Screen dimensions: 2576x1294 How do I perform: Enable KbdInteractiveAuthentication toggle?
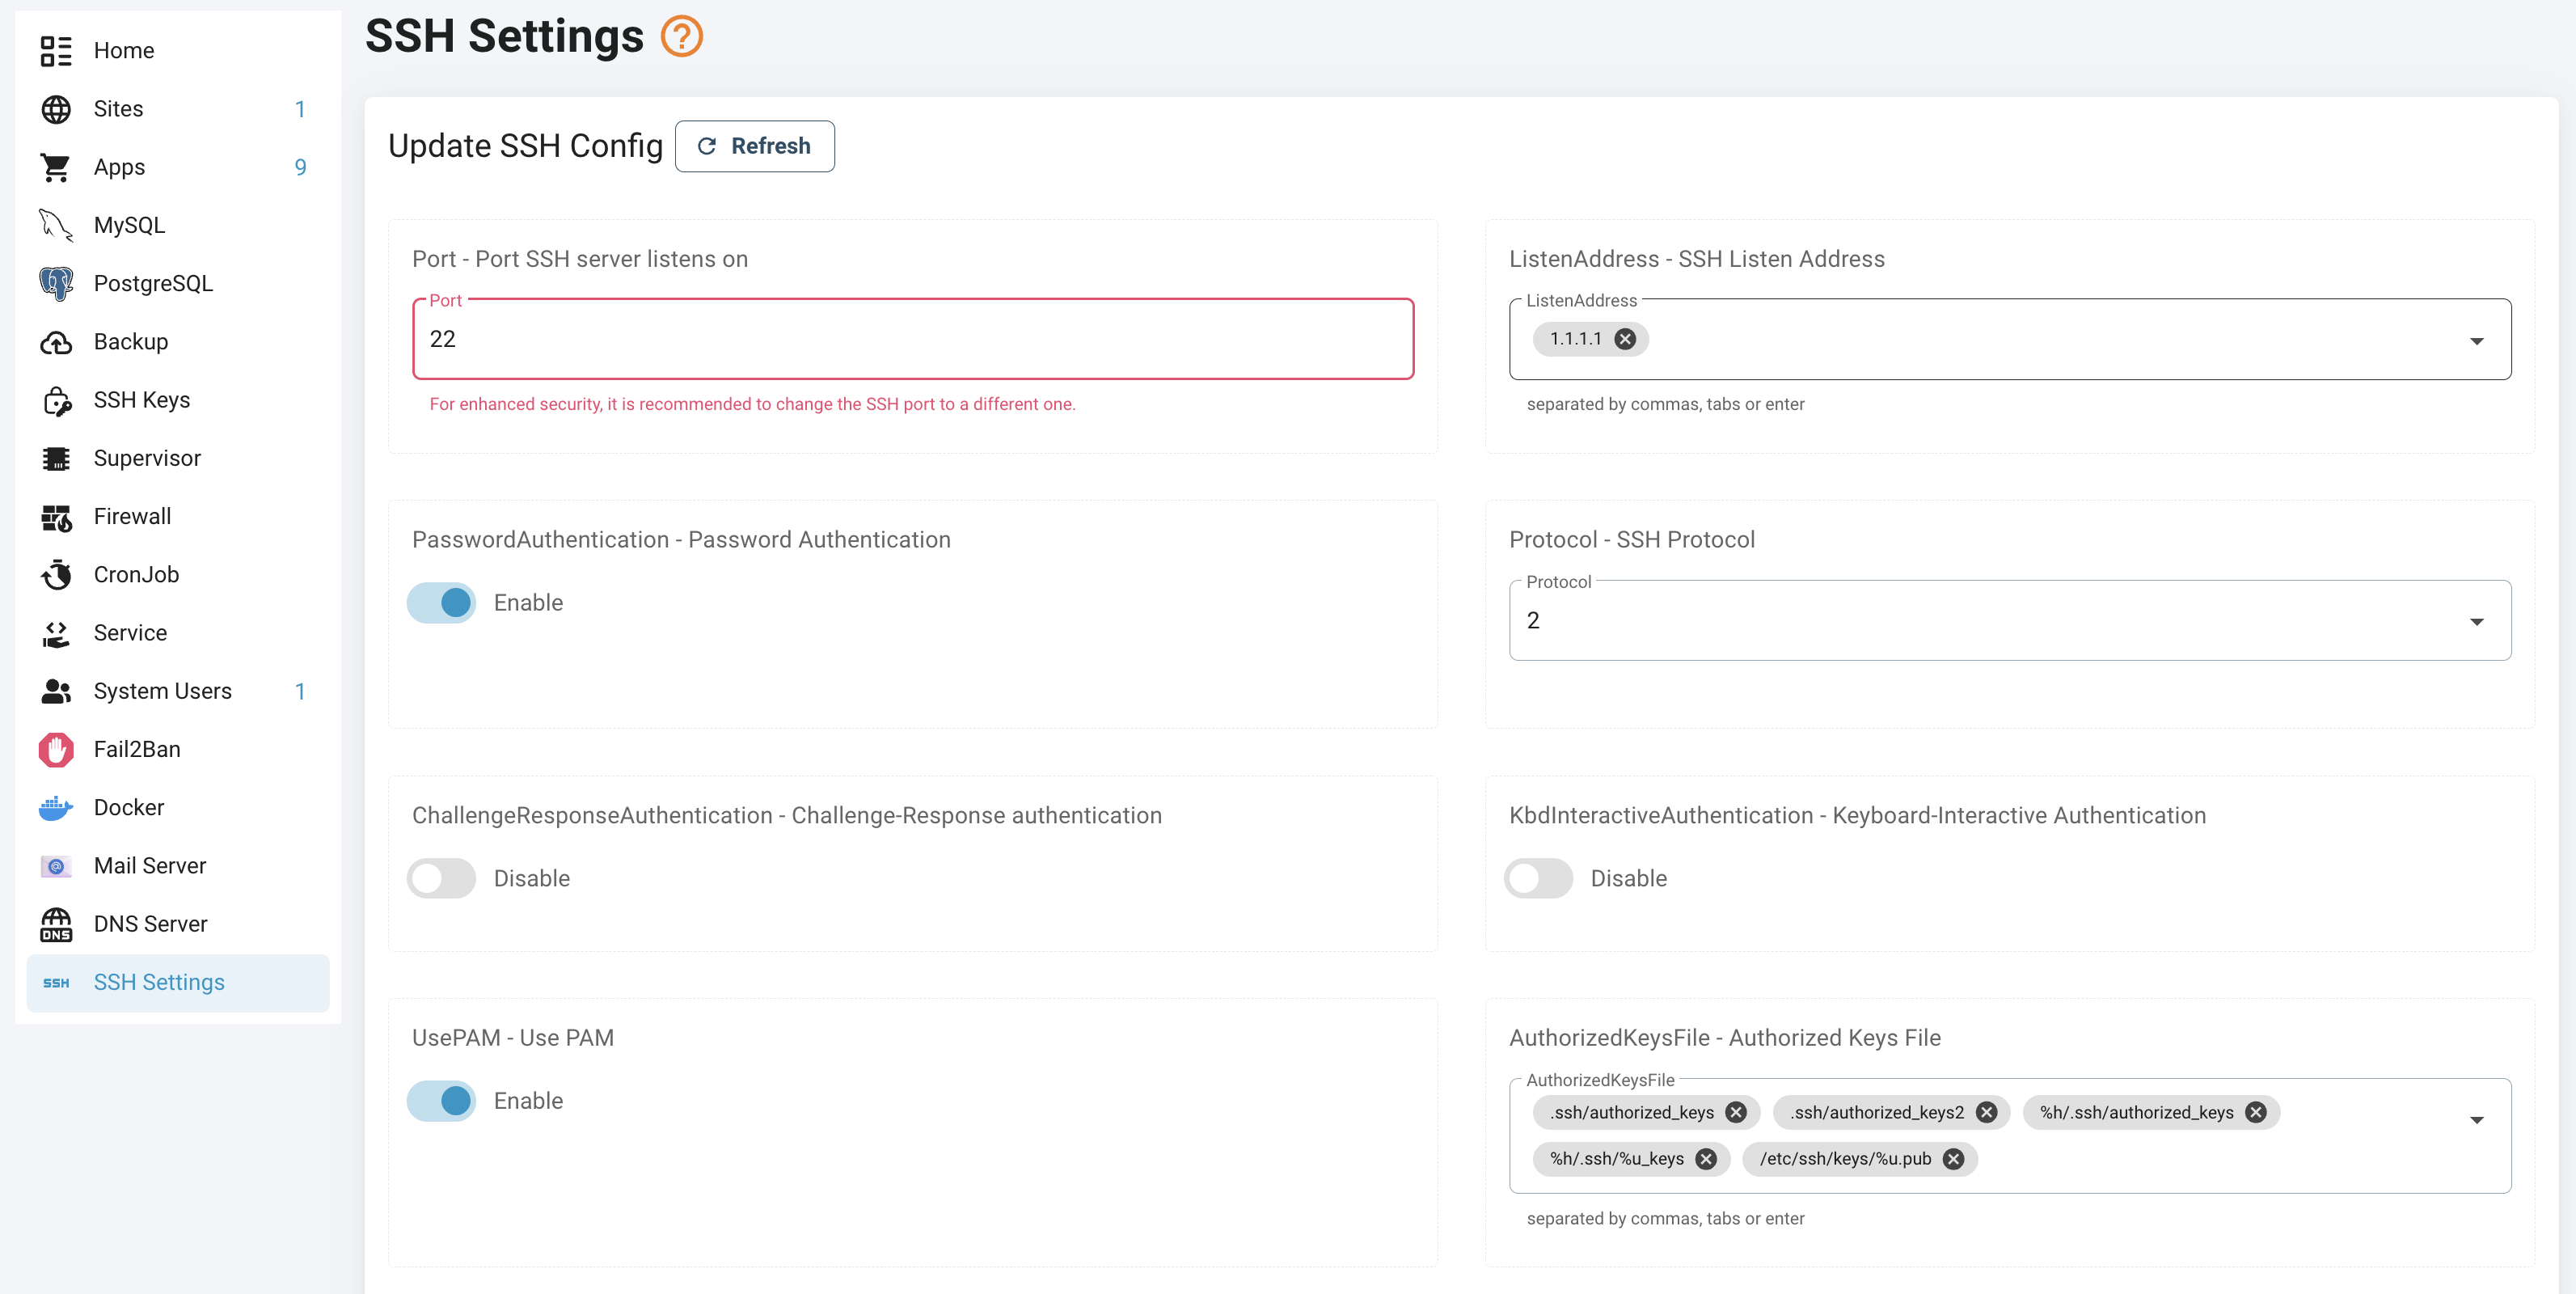(1538, 878)
